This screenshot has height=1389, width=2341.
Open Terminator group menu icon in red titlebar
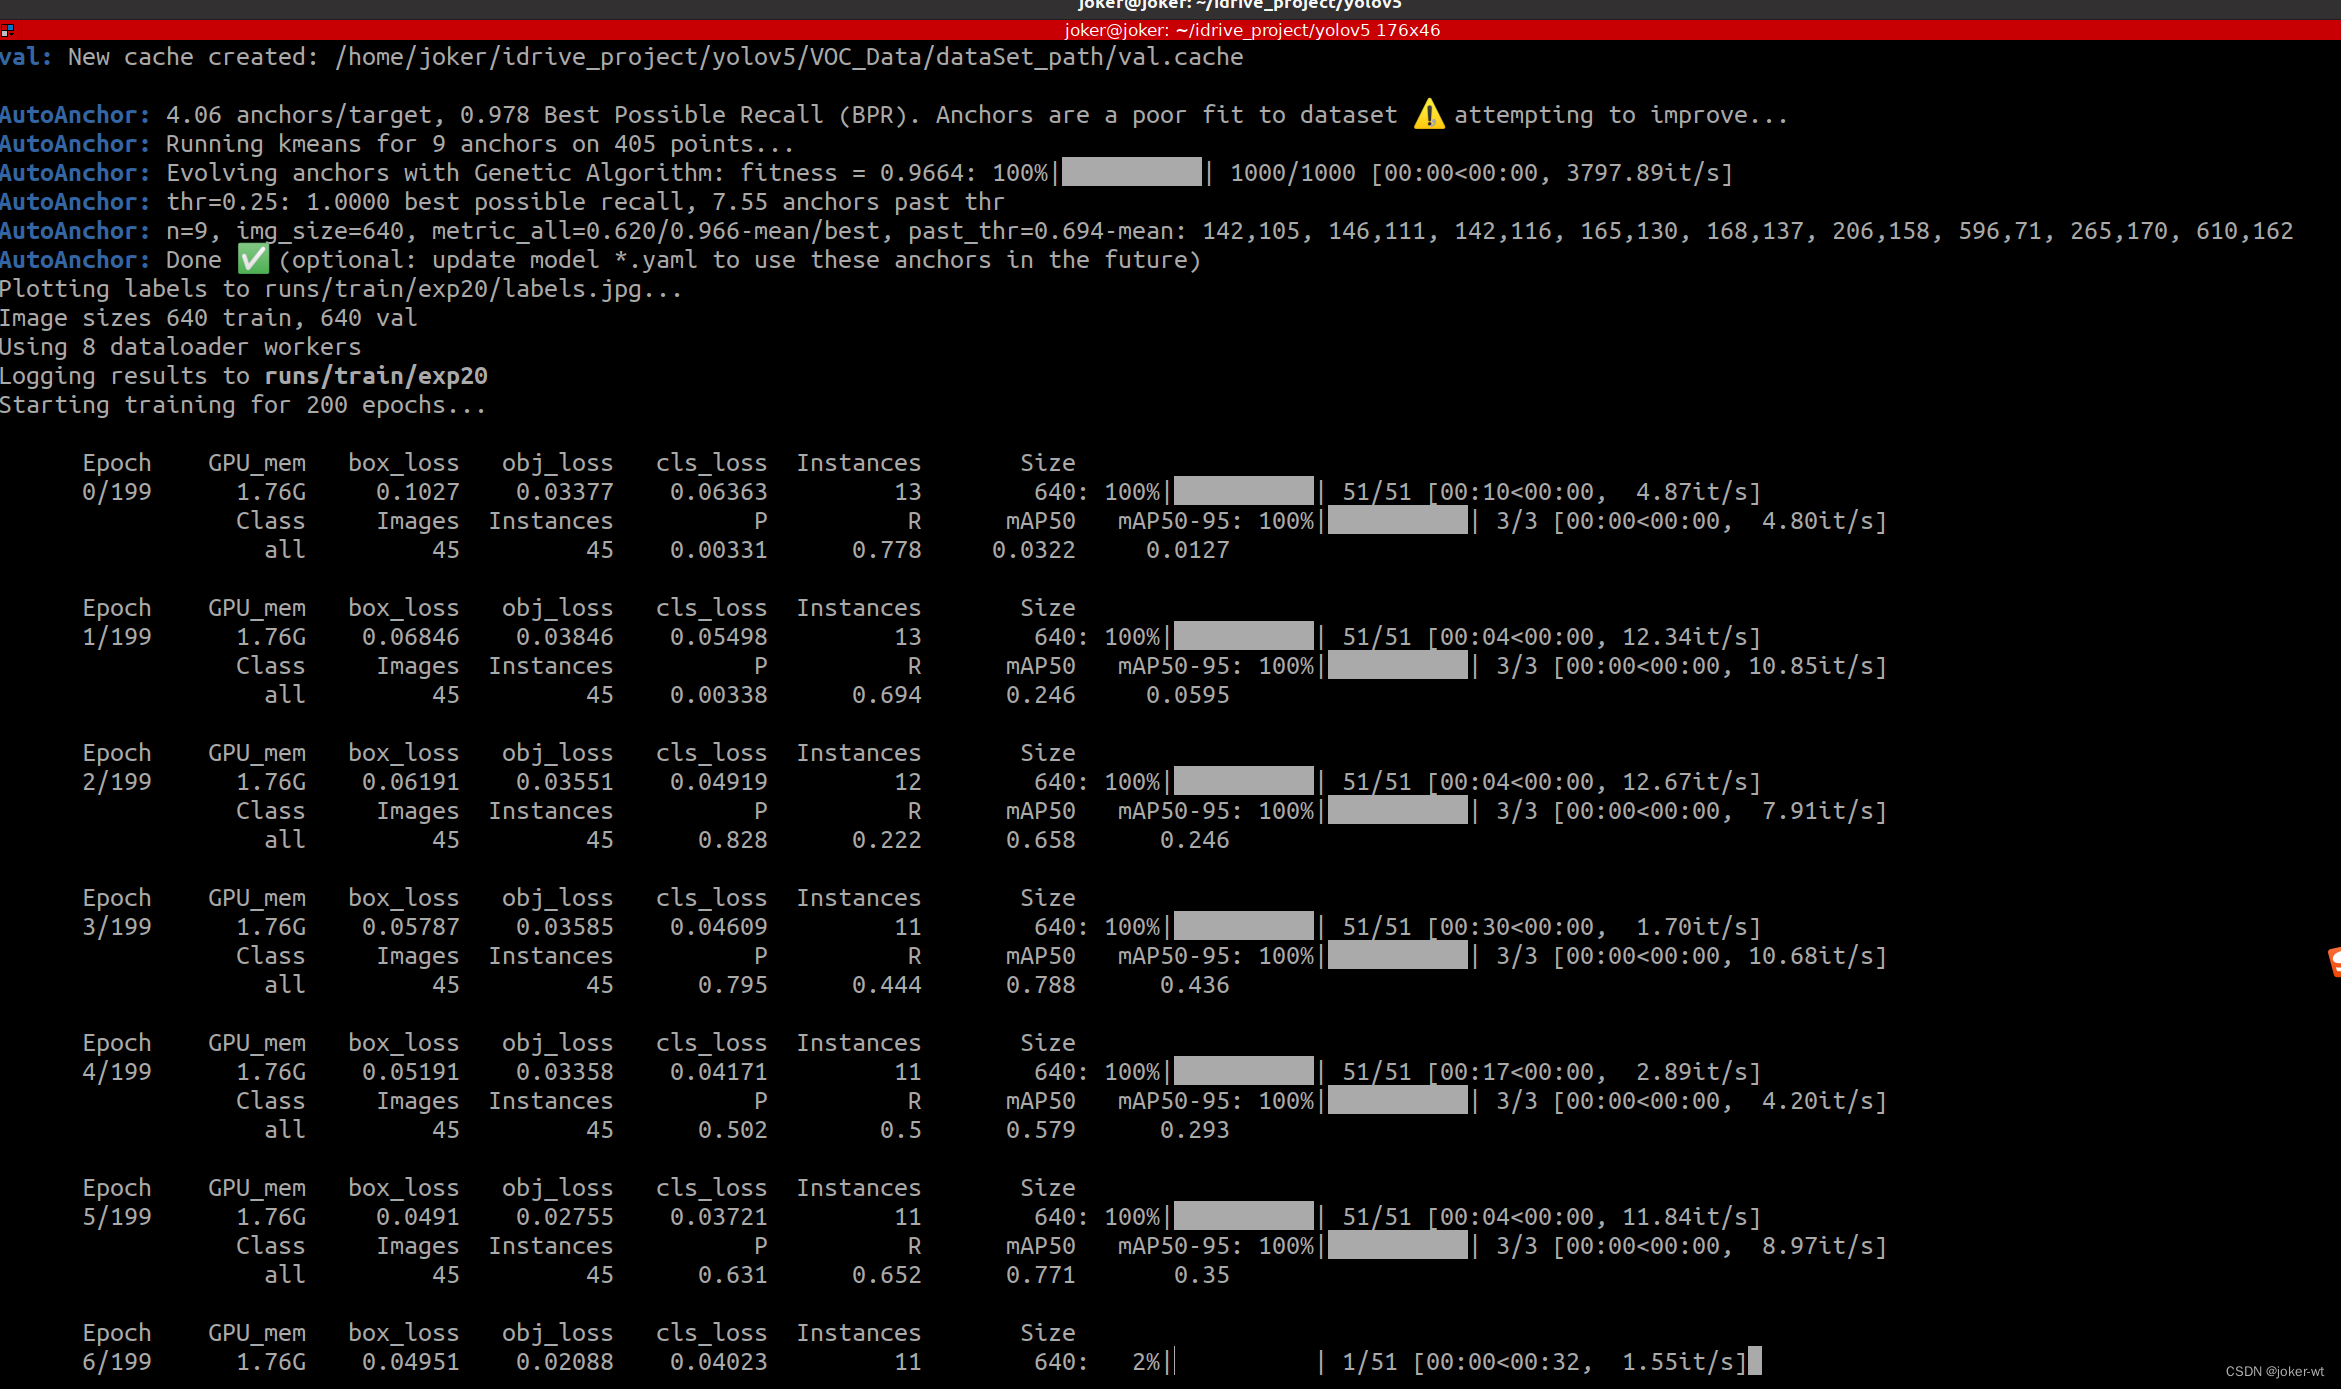pos(7,30)
